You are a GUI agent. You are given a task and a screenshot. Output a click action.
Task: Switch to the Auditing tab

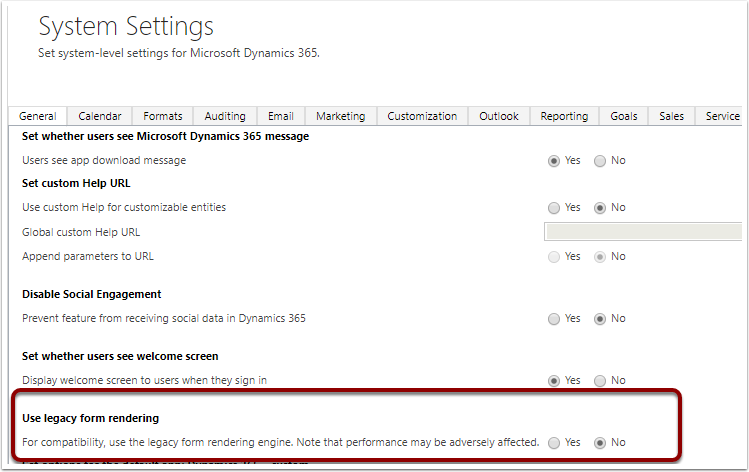225,116
